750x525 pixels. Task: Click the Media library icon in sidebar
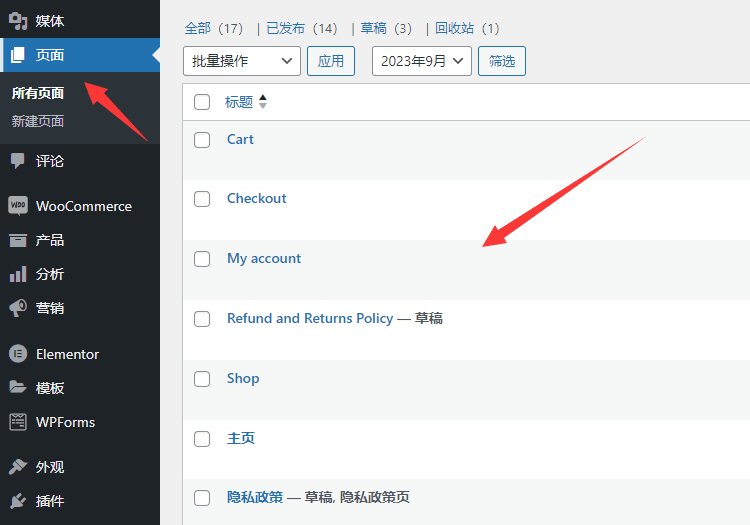(x=18, y=21)
